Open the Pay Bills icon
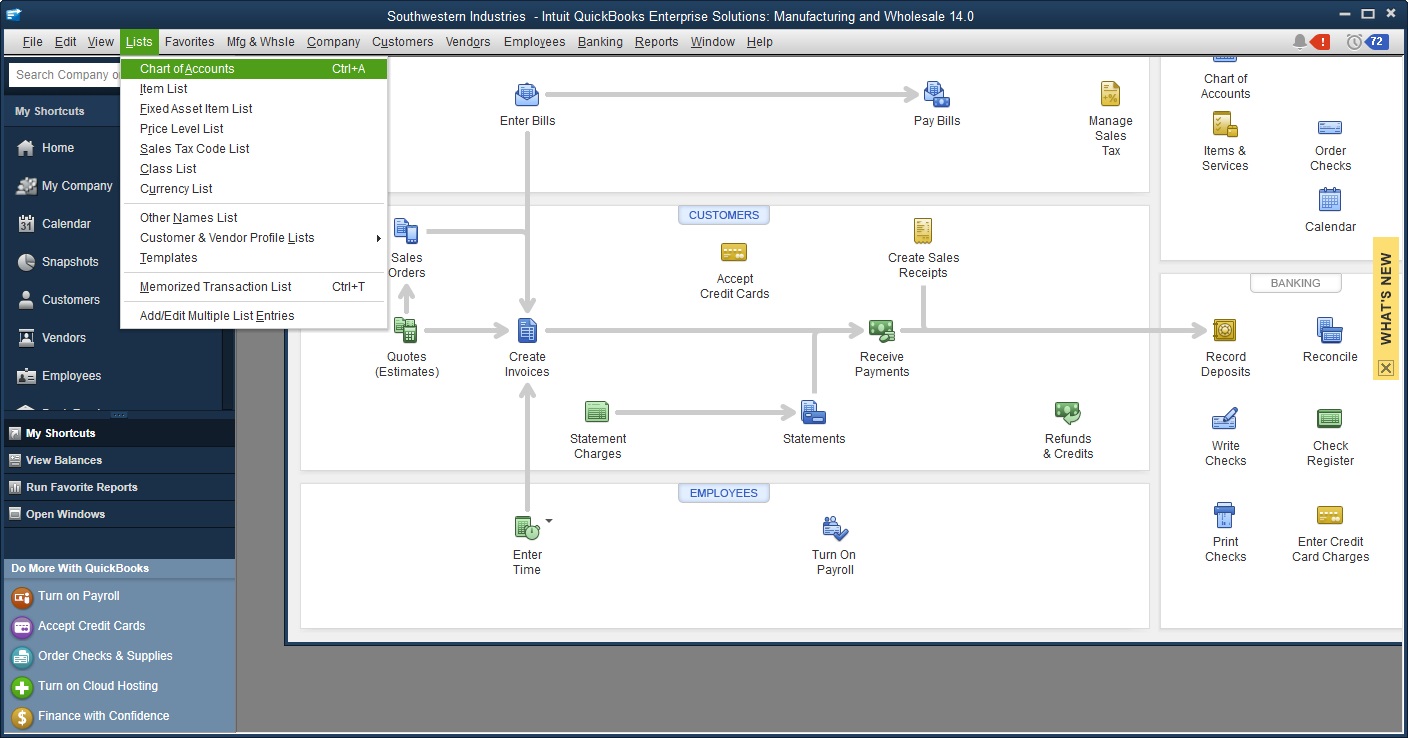The width and height of the screenshot is (1408, 738). point(936,95)
